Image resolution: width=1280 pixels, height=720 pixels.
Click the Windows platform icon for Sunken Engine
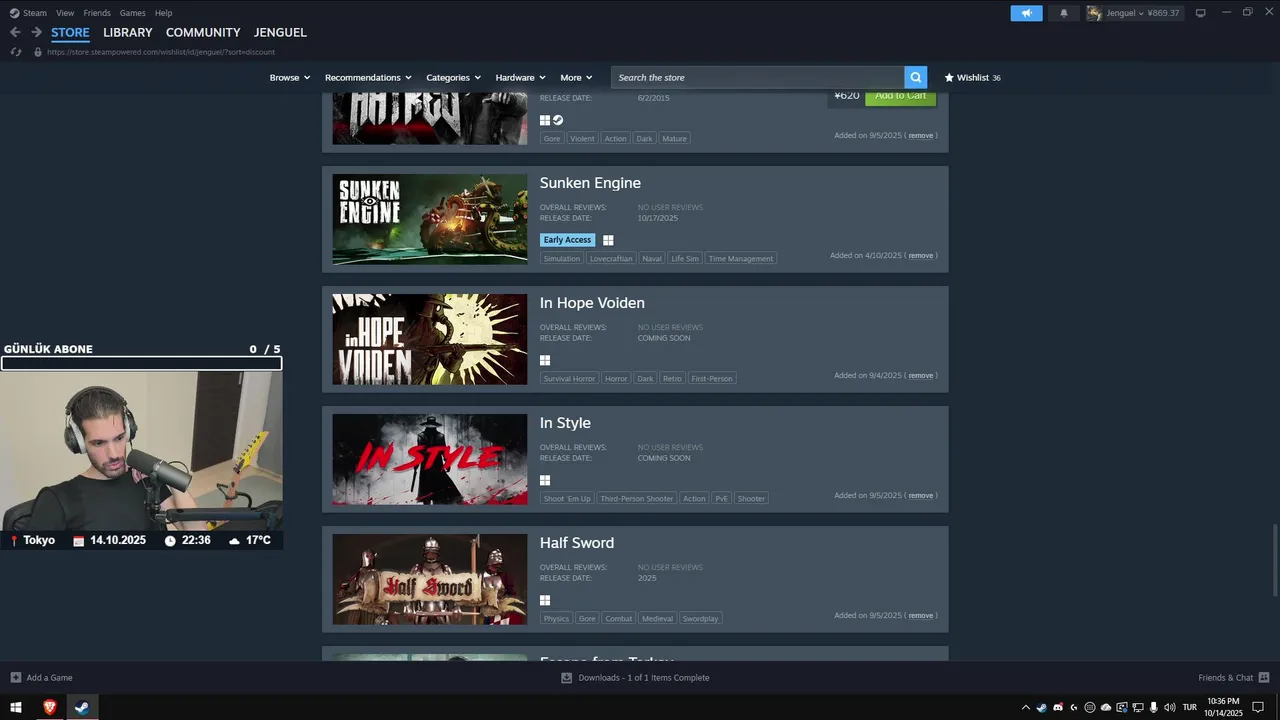pos(608,240)
